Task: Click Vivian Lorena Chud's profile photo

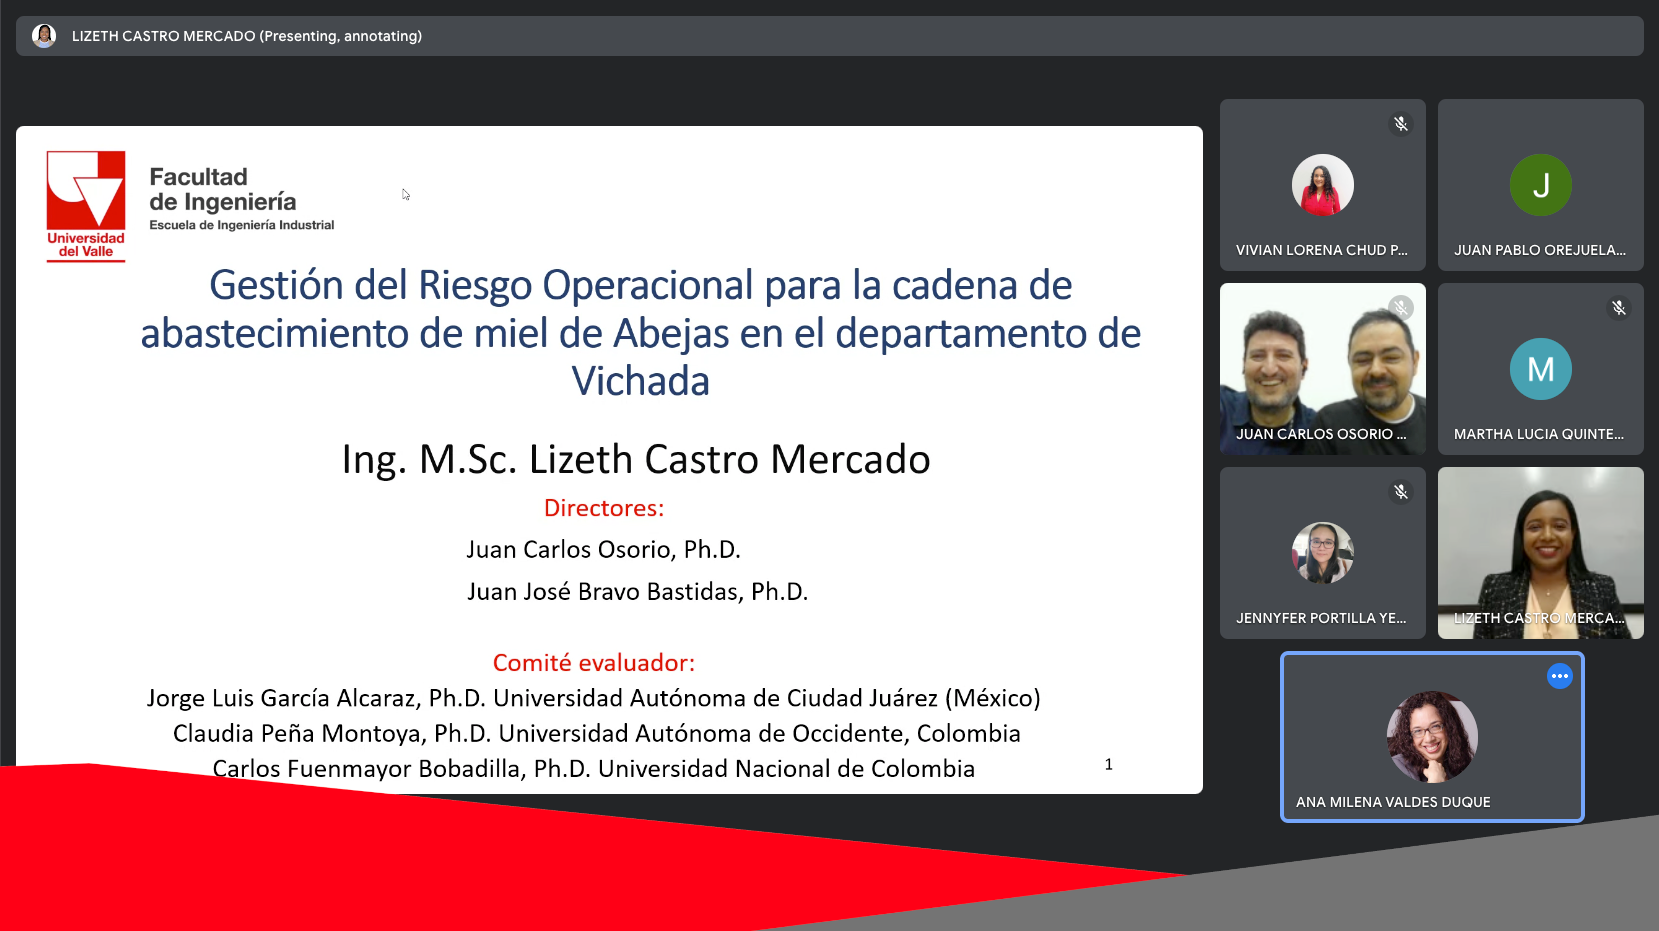Action: (1322, 185)
